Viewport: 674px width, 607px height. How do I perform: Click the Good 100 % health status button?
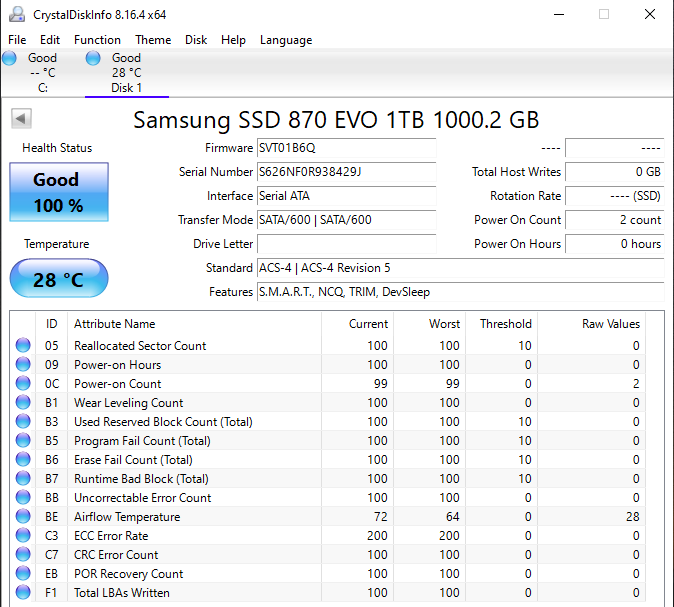pyautogui.click(x=59, y=192)
